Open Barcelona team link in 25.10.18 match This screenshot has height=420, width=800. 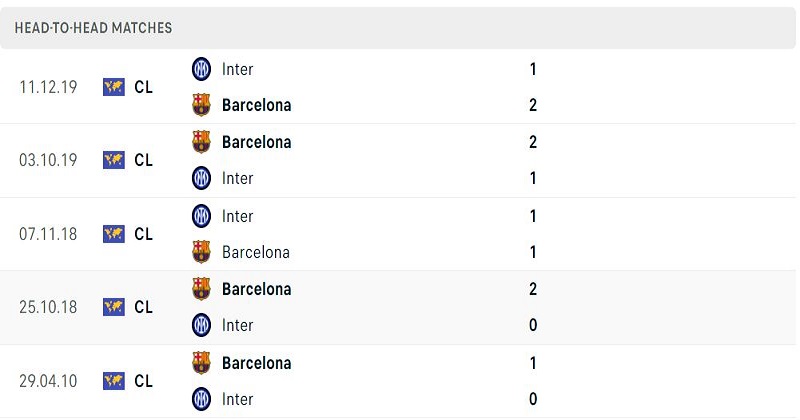coord(257,289)
